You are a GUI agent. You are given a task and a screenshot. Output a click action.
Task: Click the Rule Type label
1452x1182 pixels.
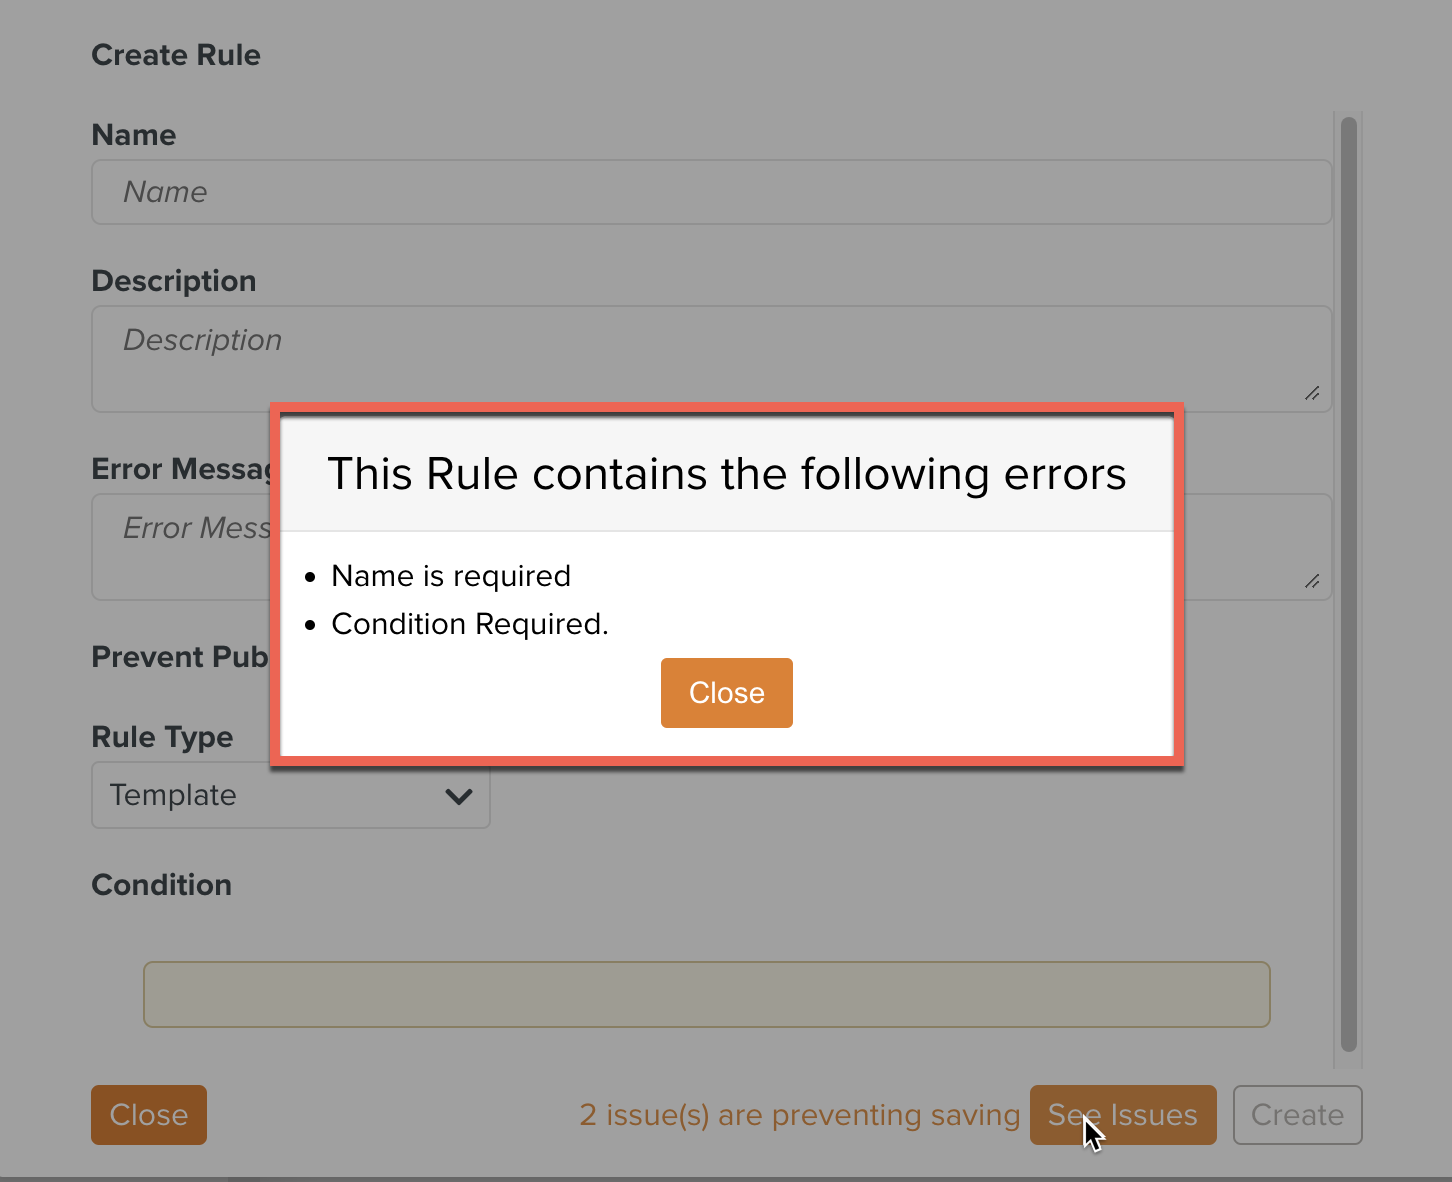point(162,737)
